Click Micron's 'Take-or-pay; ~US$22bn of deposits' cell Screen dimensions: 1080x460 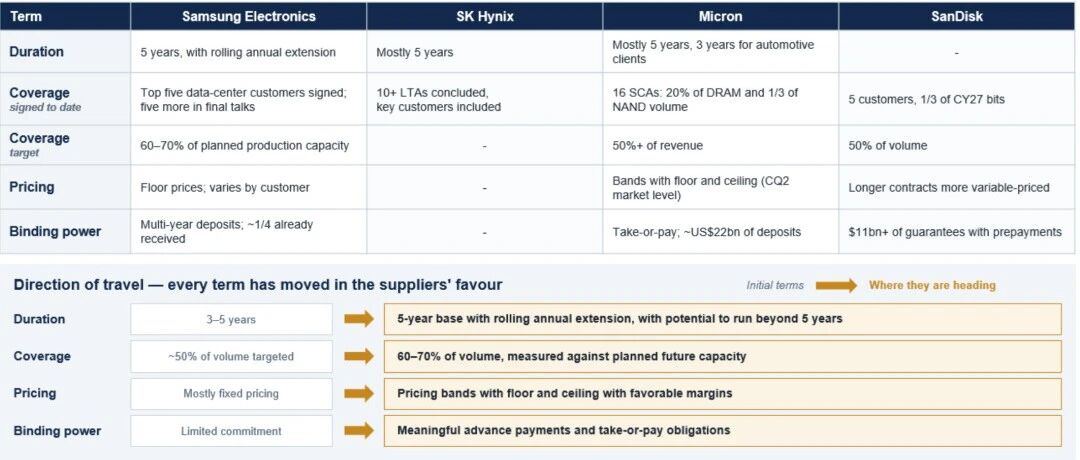point(721,232)
